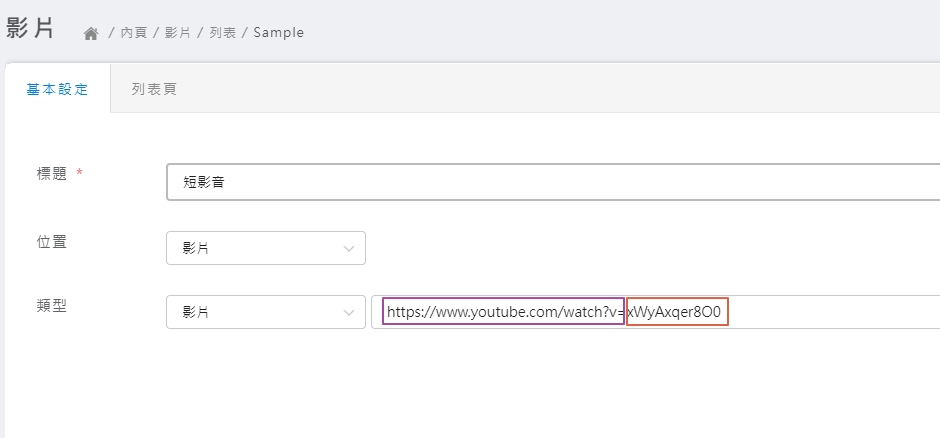
Task: Click the Sample breadcrumb item
Action: (x=278, y=33)
